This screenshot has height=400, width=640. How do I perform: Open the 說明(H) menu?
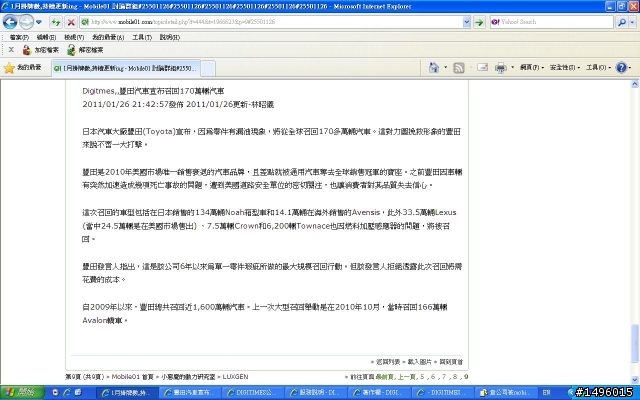coord(169,37)
